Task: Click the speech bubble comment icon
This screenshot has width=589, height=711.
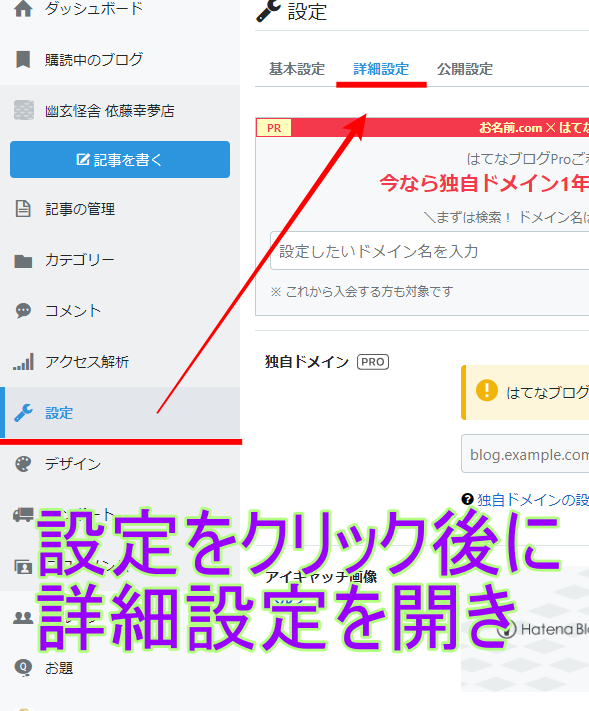Action: click(x=23, y=311)
